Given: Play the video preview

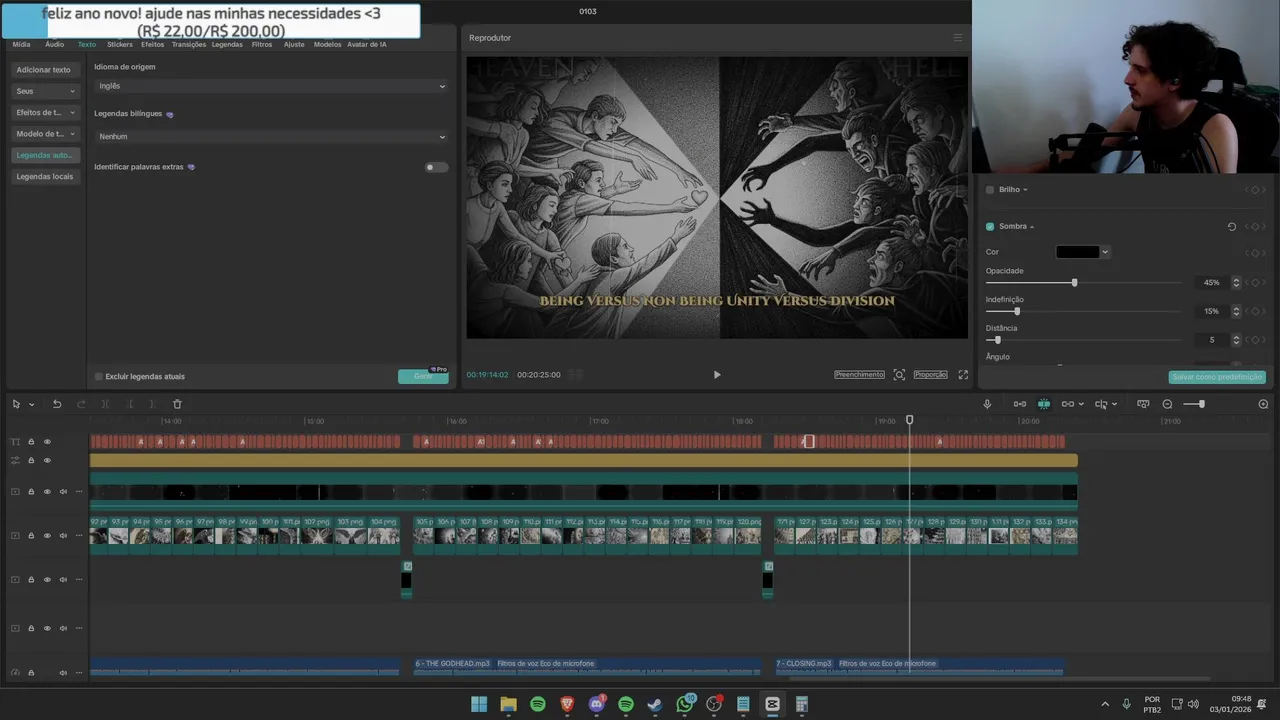Looking at the screenshot, I should click(716, 375).
